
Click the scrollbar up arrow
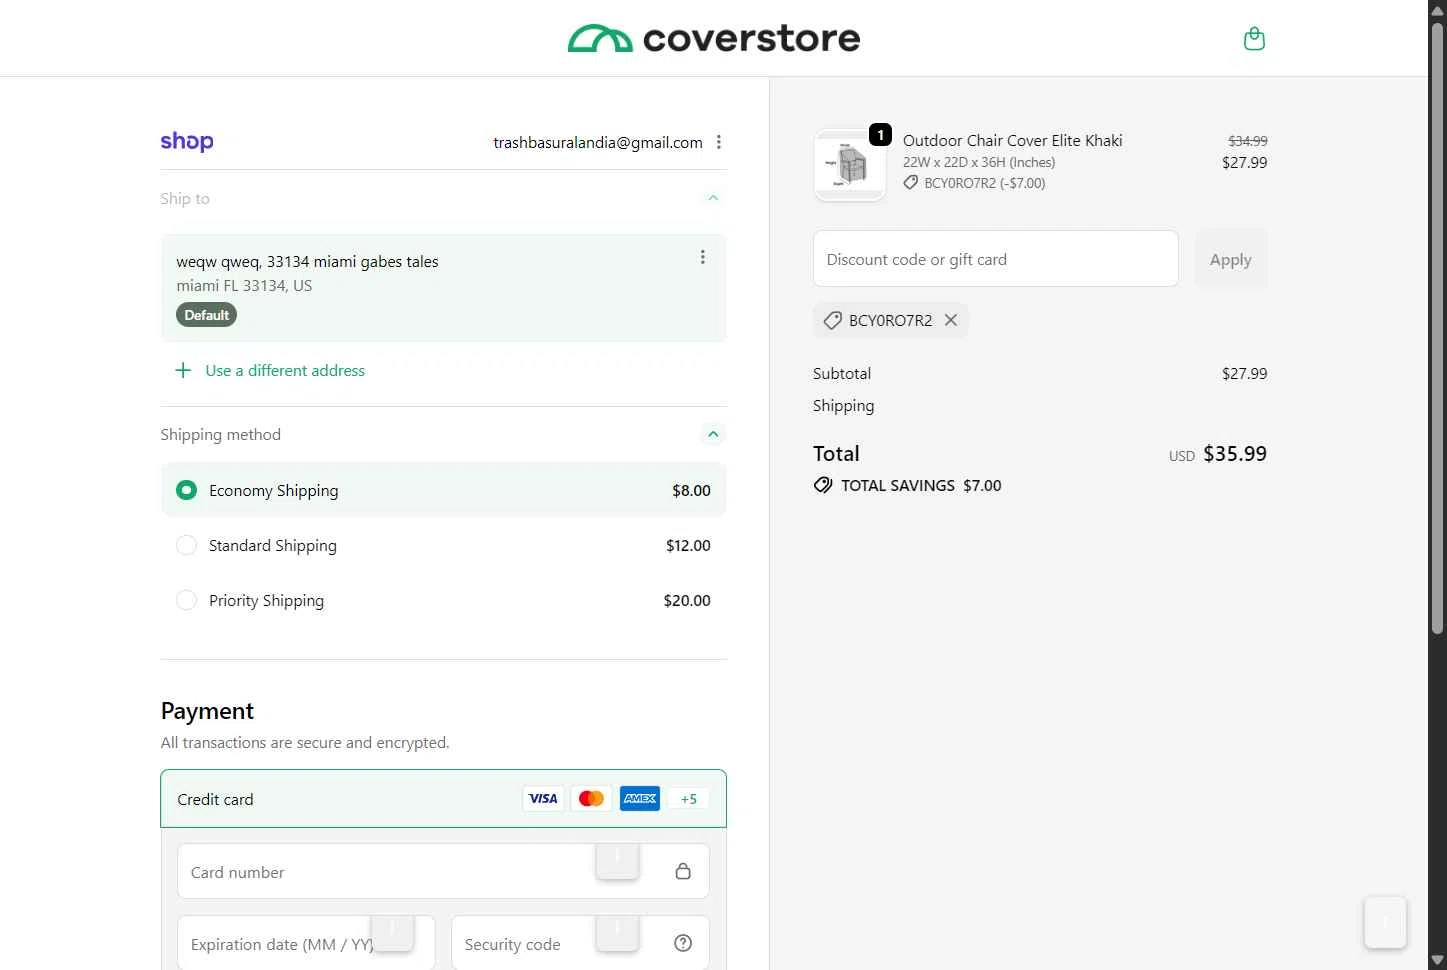1437,9
